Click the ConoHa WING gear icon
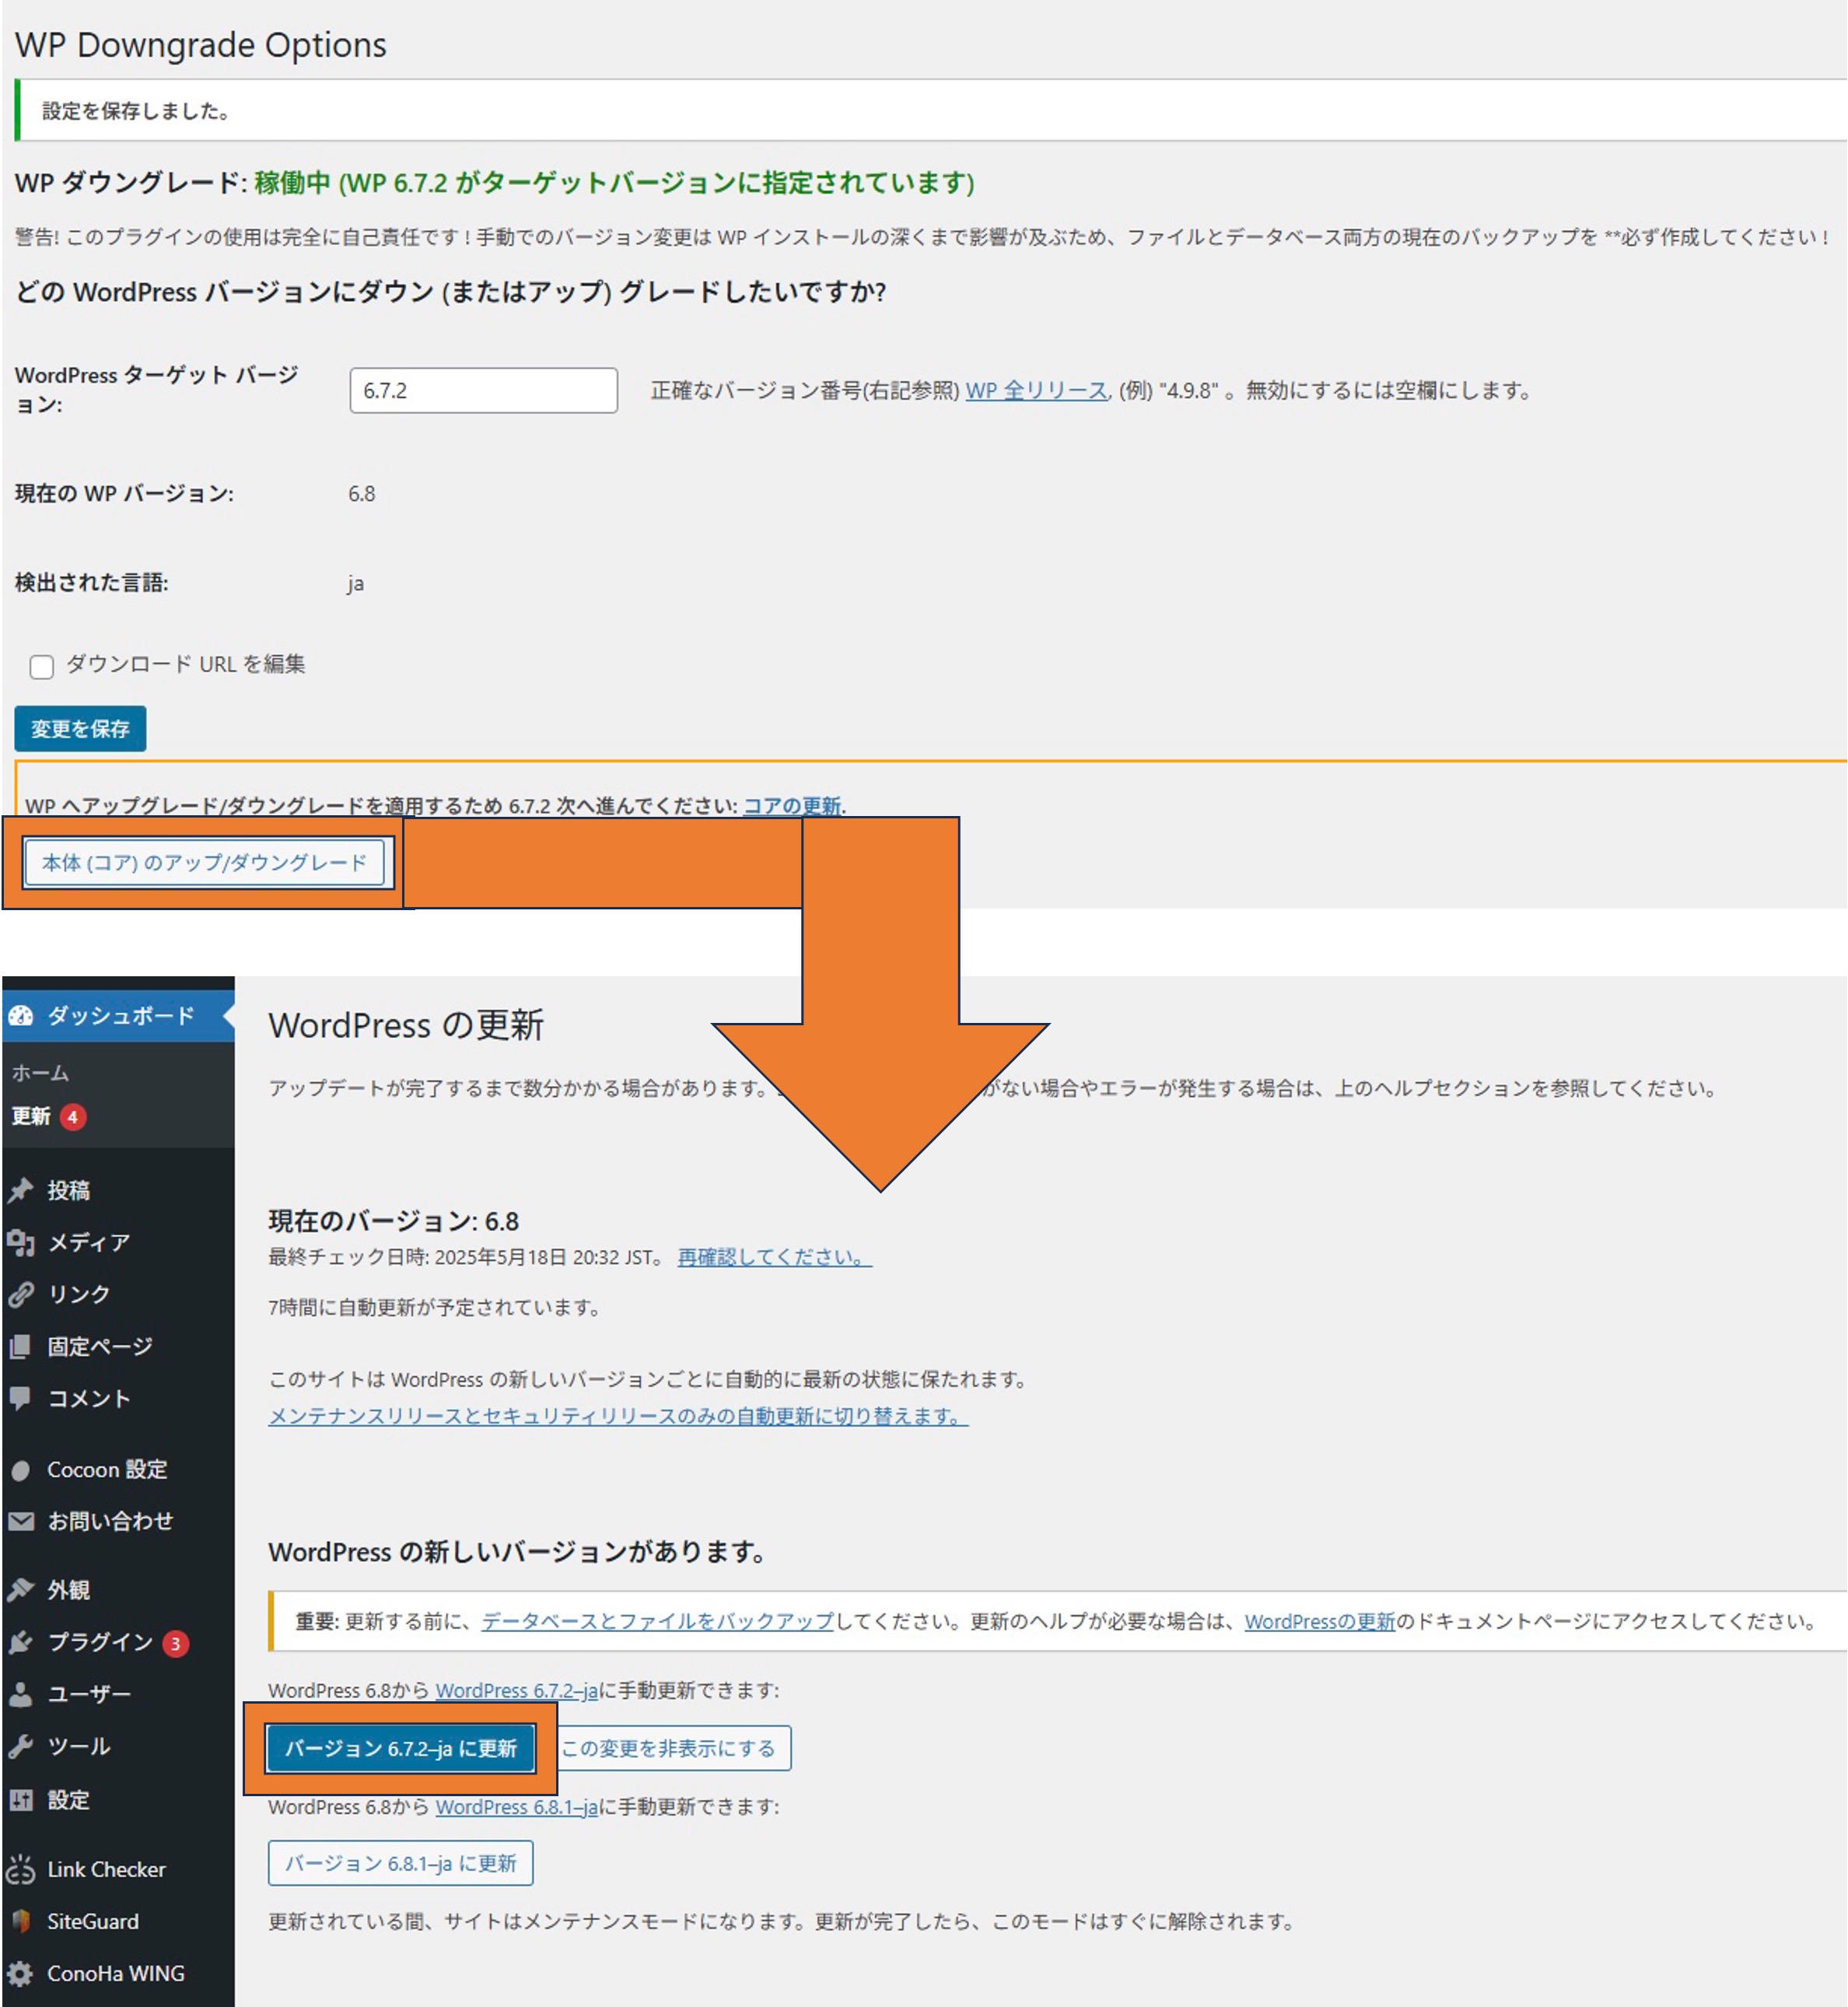Image resolution: width=1848 pixels, height=2007 pixels. tap(21, 1973)
